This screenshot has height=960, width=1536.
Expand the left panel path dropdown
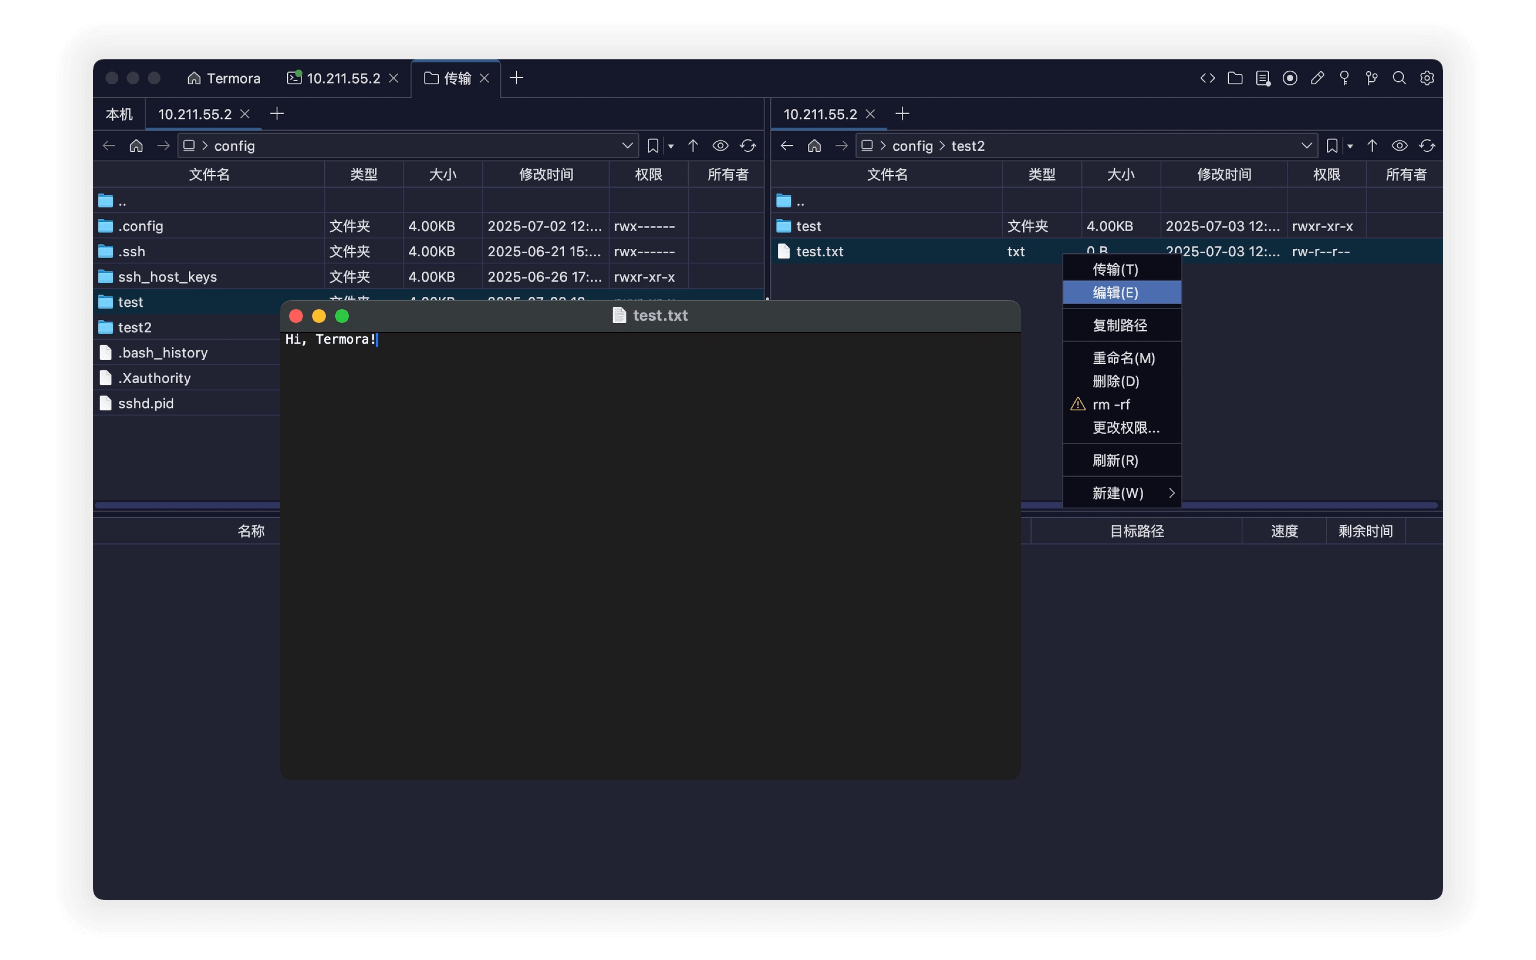click(x=627, y=146)
